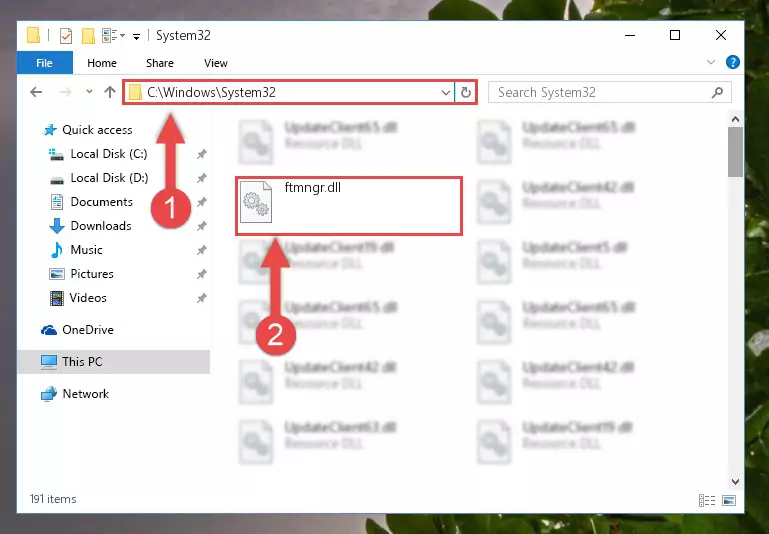Unpin Local Disk (C:) pin icon
This screenshot has width=769, height=534.
pyautogui.click(x=201, y=154)
